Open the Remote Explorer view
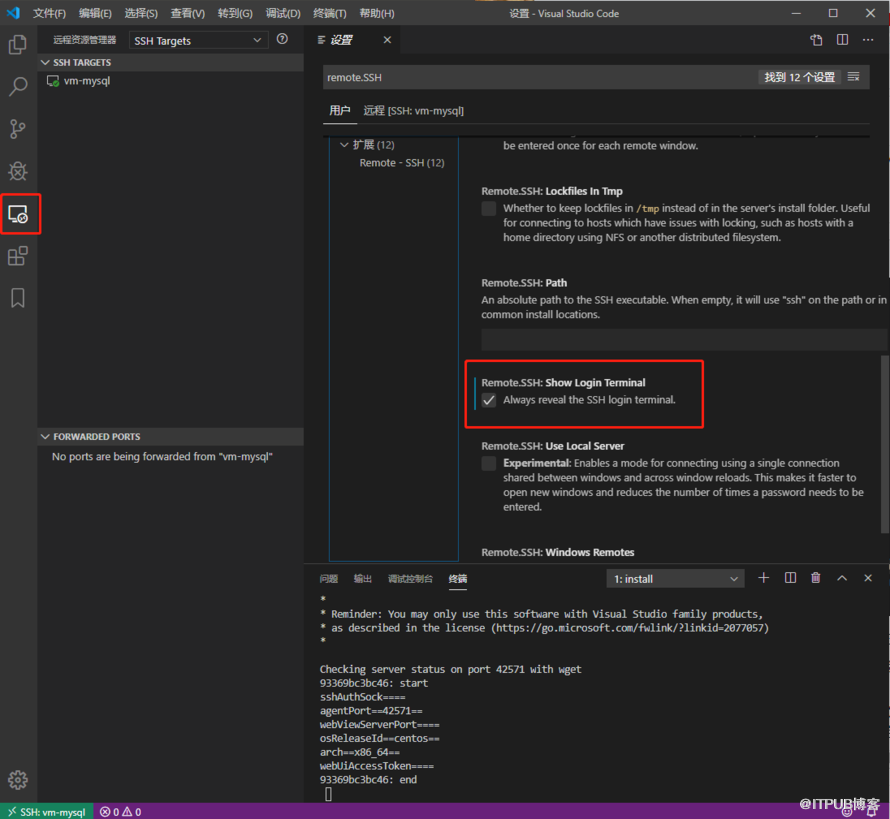This screenshot has width=890, height=819. coord(20,213)
